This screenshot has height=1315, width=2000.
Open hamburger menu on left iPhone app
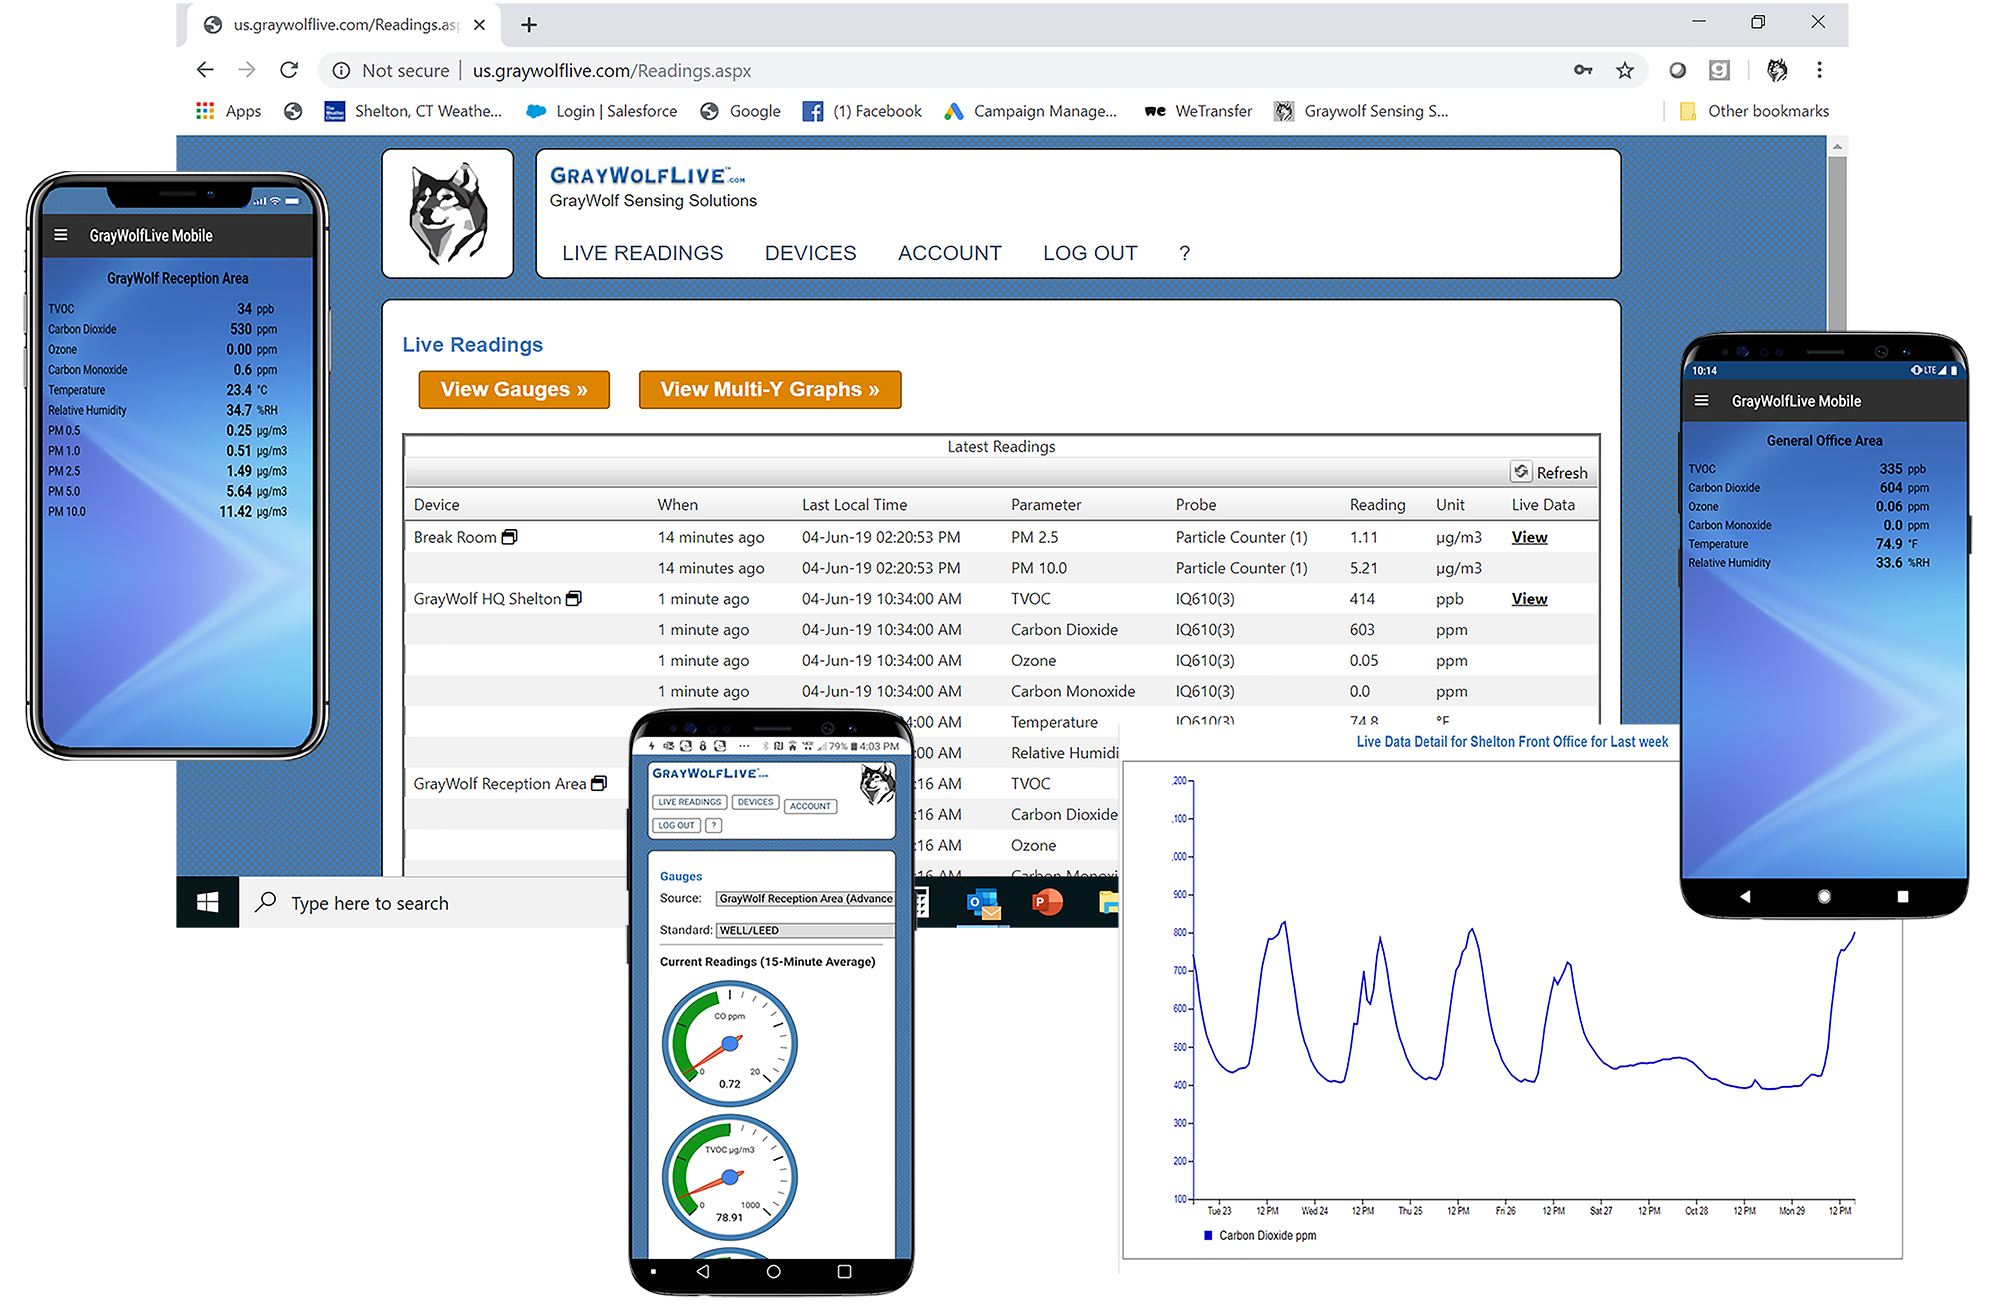[61, 235]
